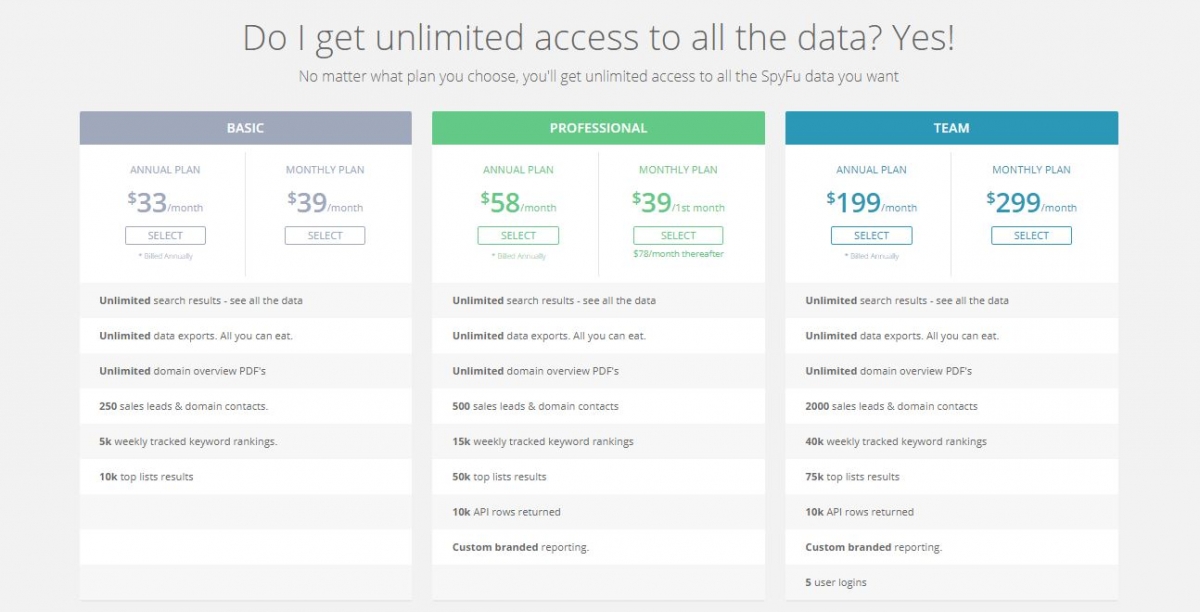Click the $299/month Team monthly price
Image resolution: width=1200 pixels, height=612 pixels.
1031,204
